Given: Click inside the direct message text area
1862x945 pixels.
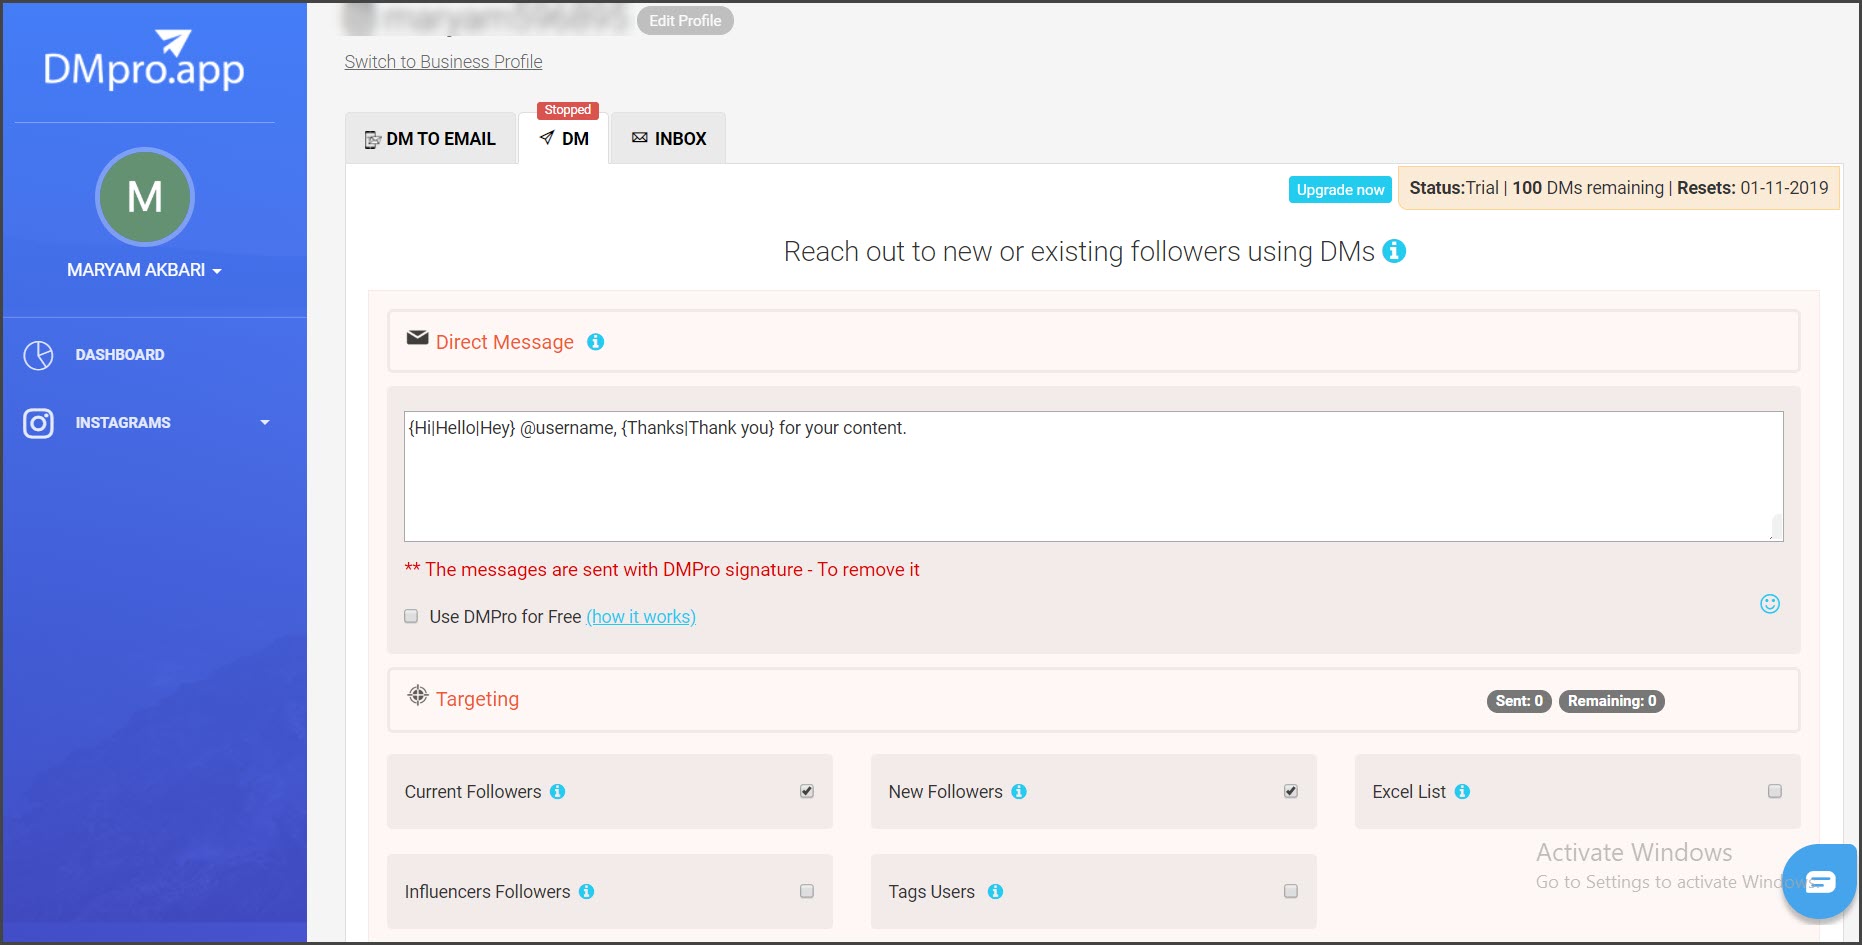Looking at the screenshot, I should point(1093,476).
